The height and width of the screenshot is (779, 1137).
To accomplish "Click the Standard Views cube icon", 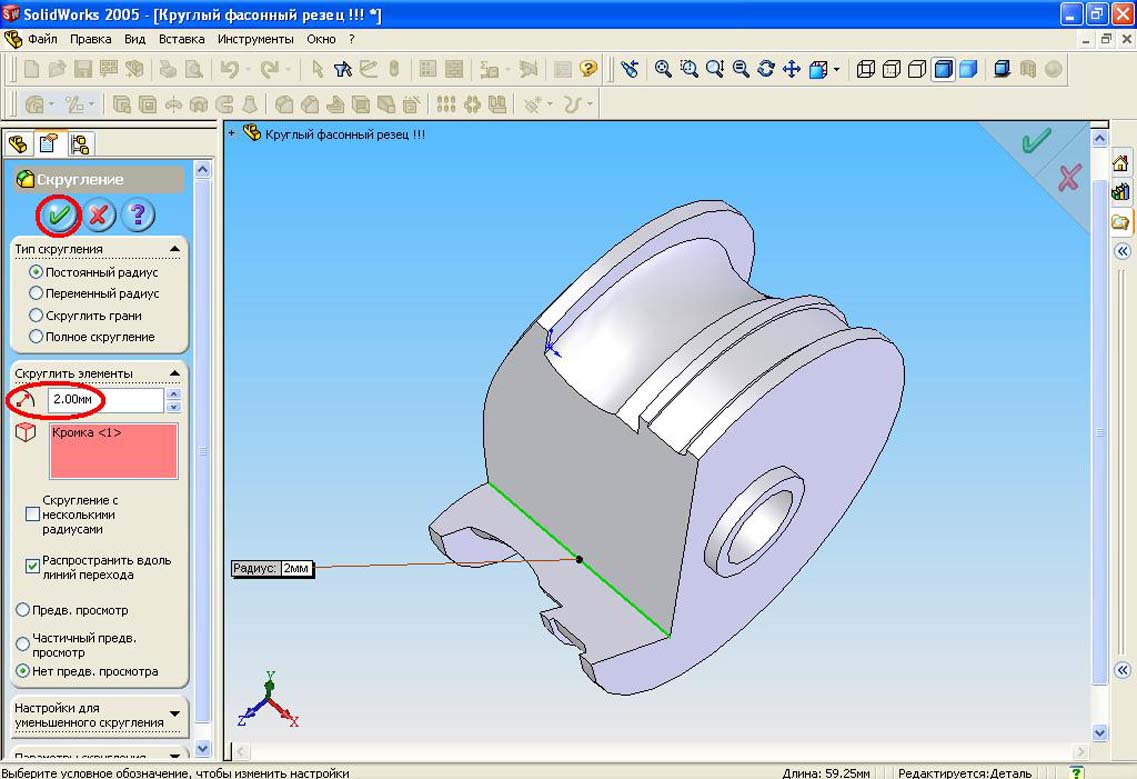I will [818, 70].
